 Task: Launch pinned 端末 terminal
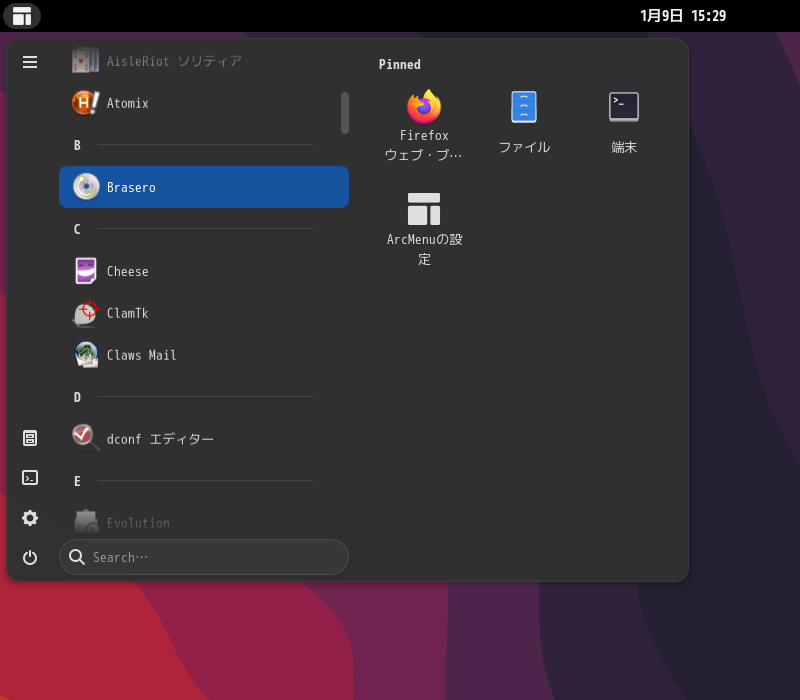click(x=624, y=125)
